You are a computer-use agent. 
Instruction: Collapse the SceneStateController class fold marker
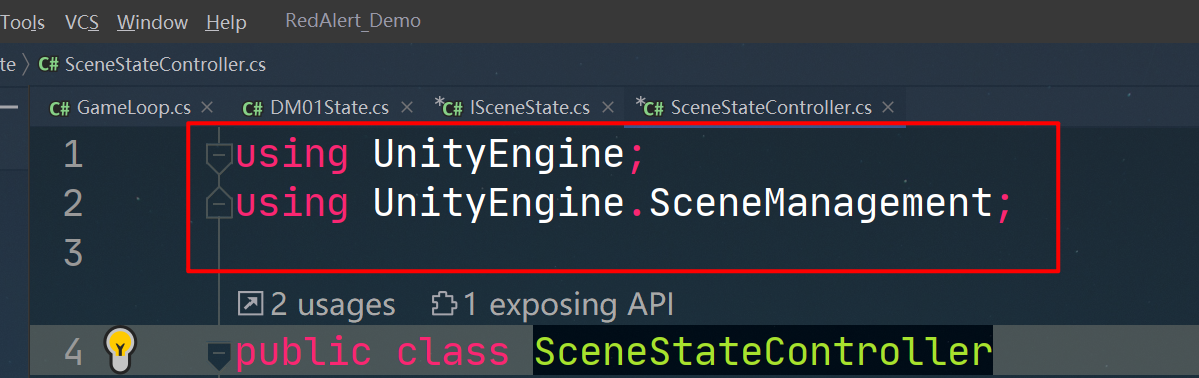pyautogui.click(x=219, y=355)
